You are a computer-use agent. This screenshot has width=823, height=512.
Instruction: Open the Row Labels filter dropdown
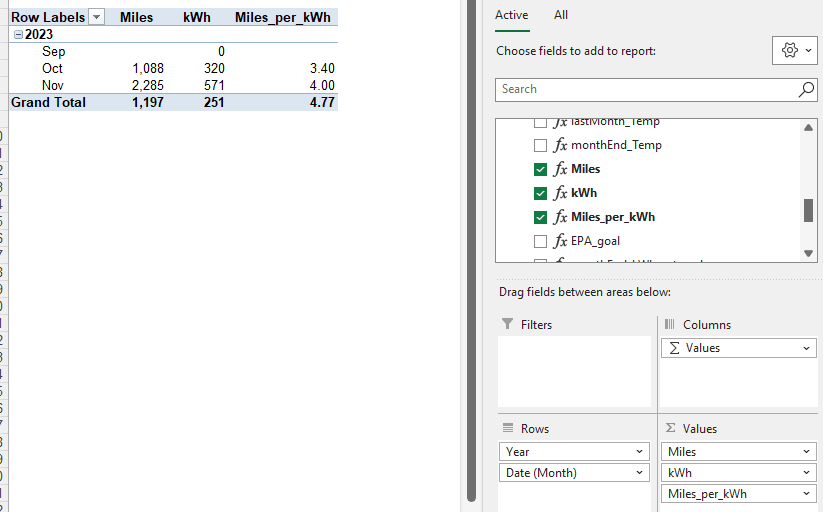(97, 17)
